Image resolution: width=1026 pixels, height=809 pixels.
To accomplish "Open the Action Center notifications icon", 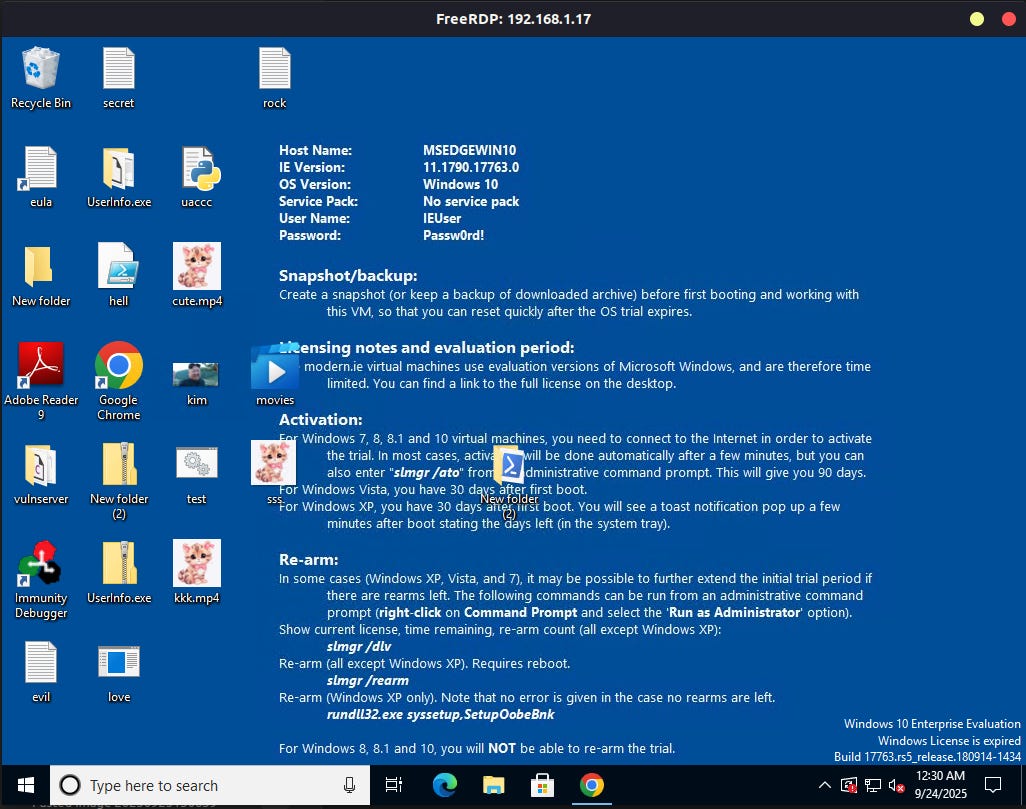I will 993,785.
